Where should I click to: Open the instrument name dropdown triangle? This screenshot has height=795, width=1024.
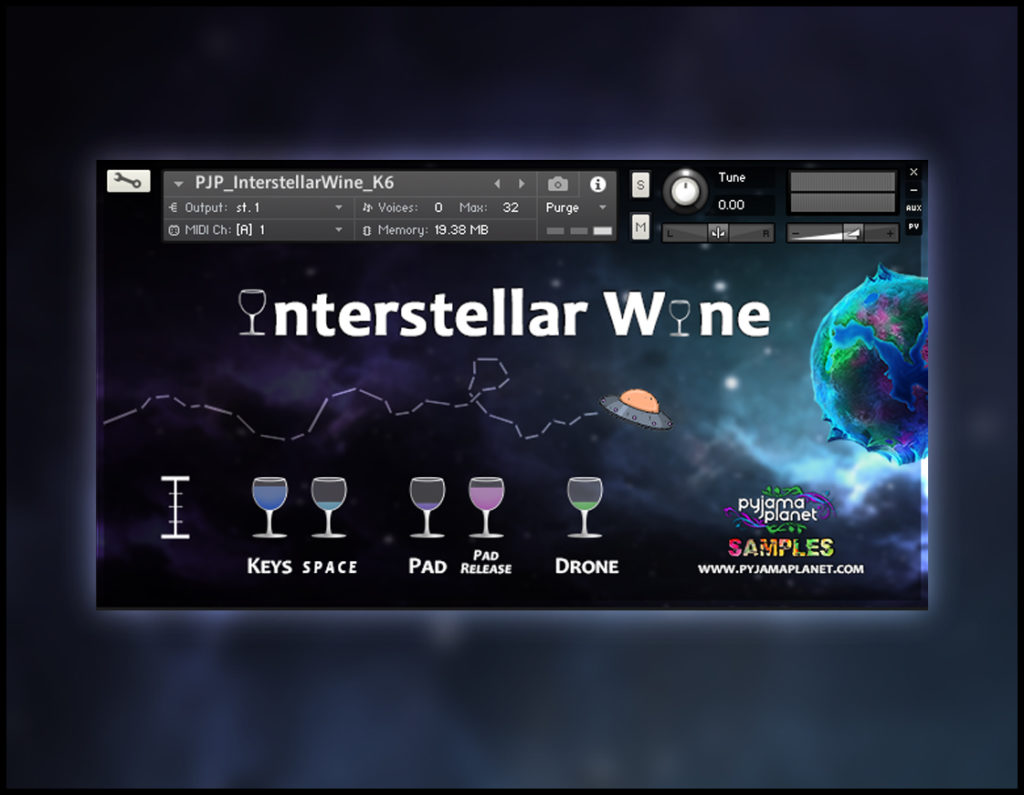point(178,184)
